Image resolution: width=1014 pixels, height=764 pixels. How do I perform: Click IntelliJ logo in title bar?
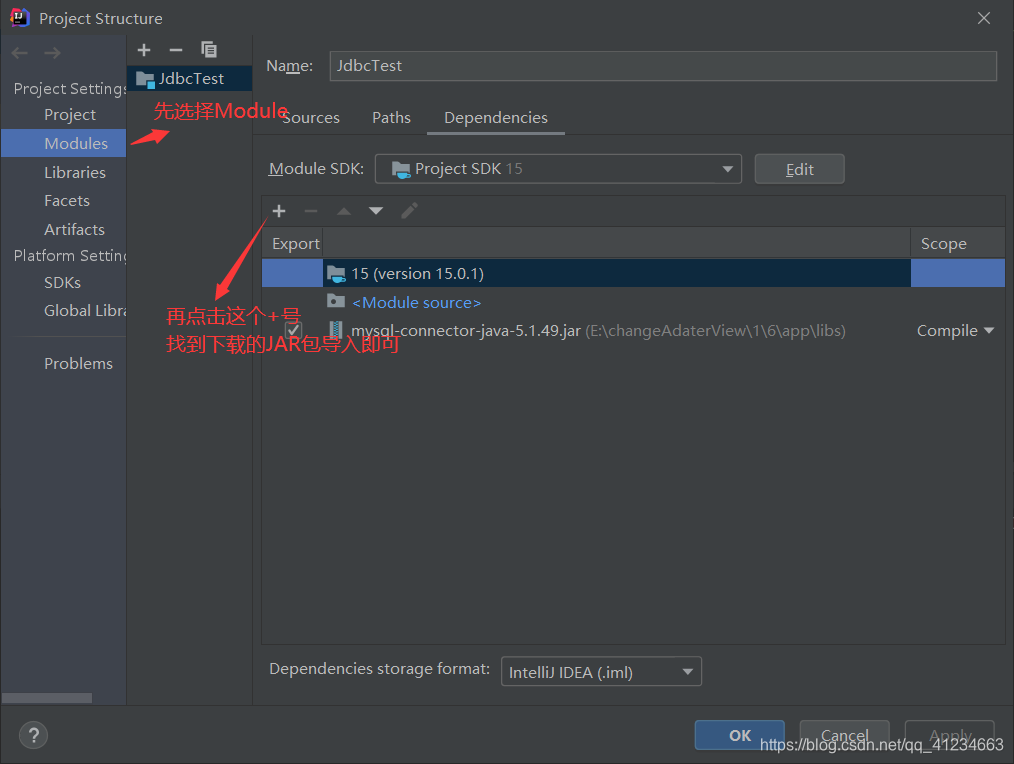[x=19, y=17]
